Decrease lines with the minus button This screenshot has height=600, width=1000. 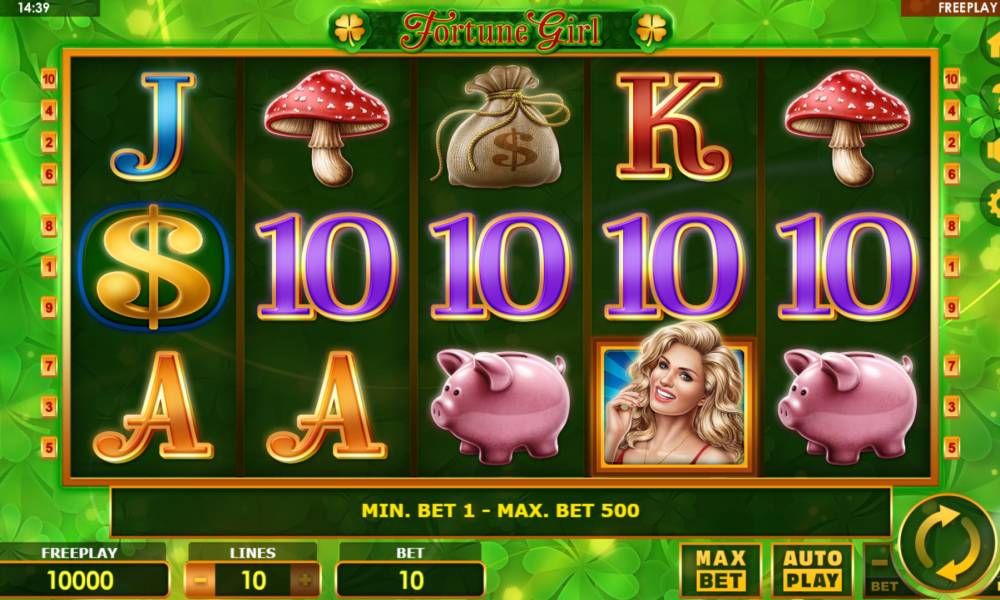(200, 580)
